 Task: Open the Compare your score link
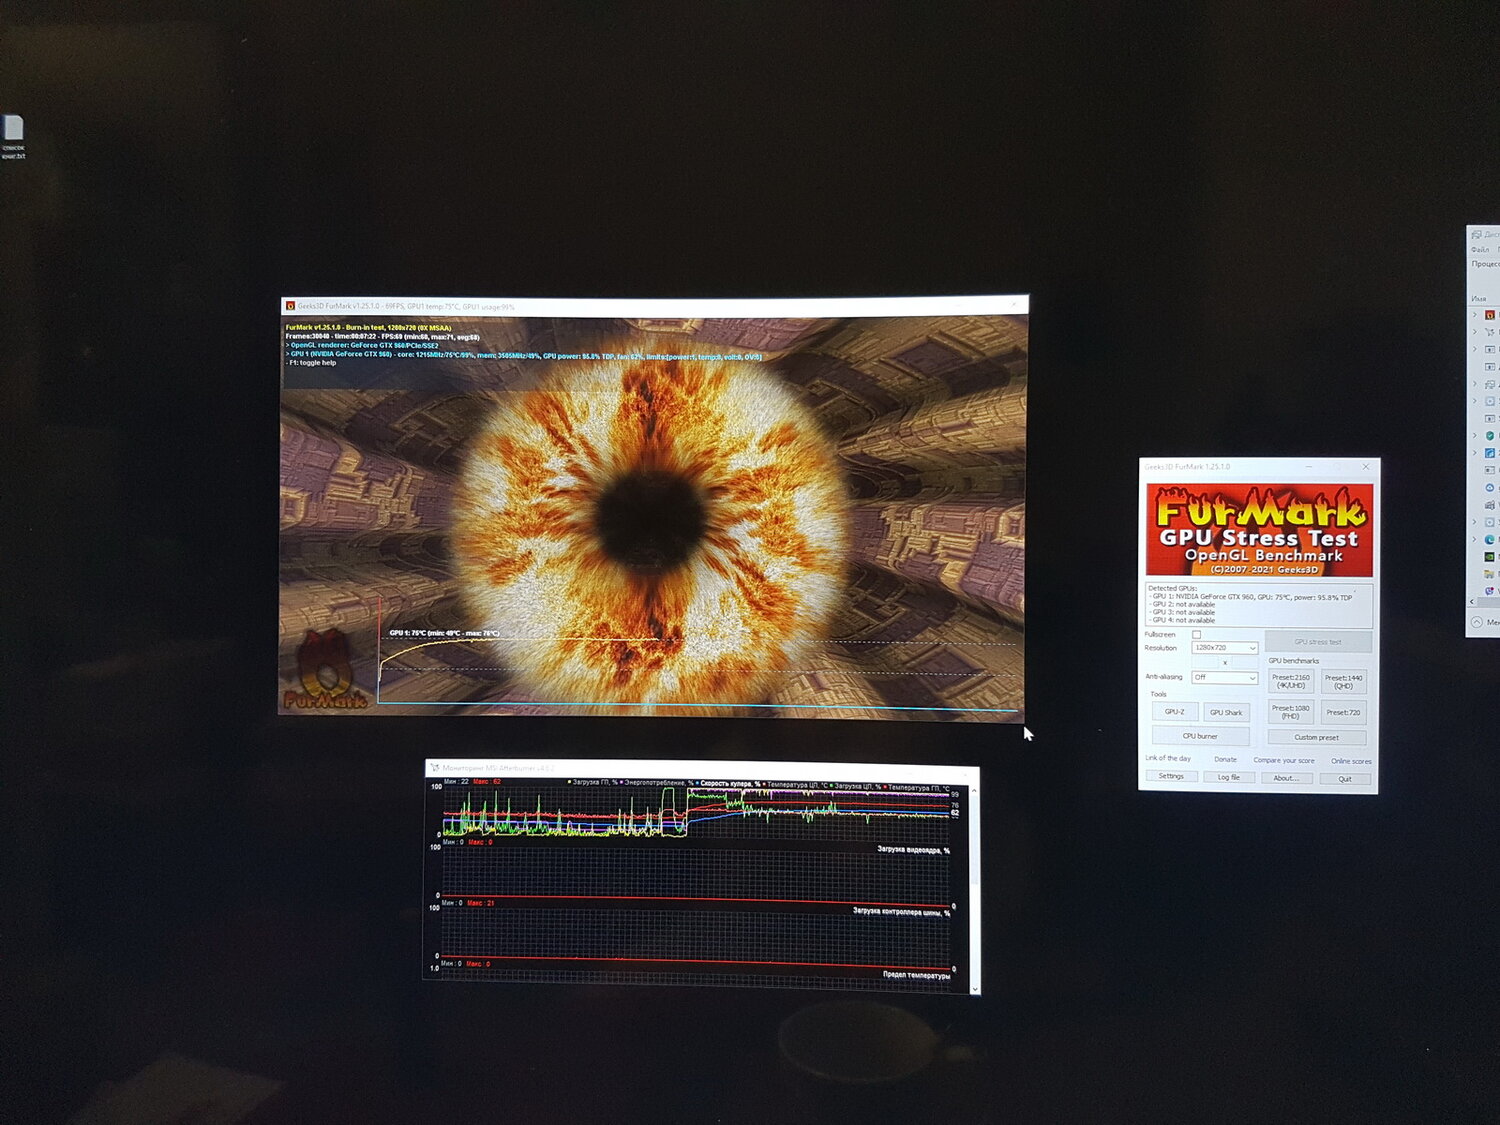[1284, 760]
